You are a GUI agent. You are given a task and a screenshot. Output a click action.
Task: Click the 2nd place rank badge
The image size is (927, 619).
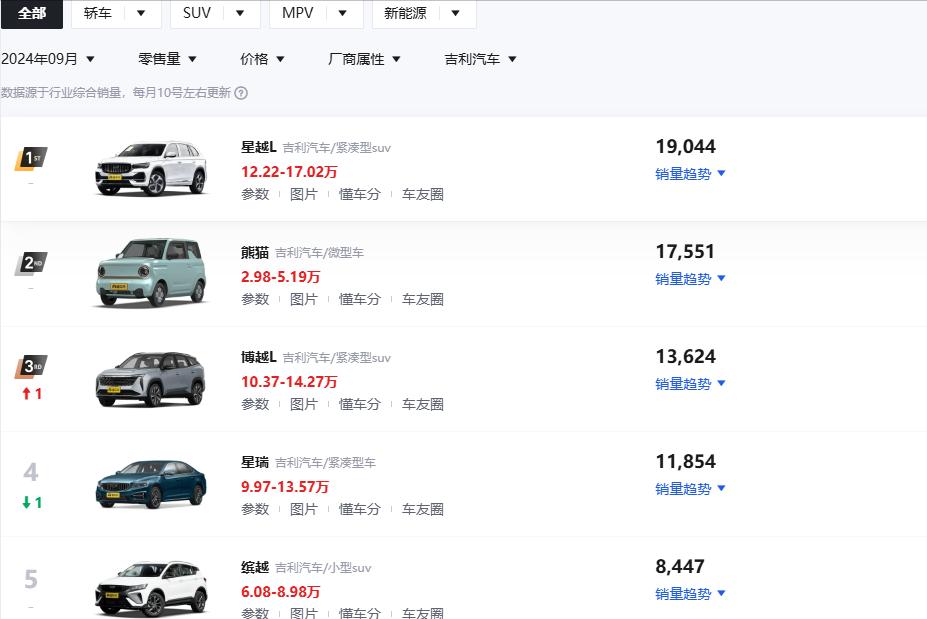(31, 263)
